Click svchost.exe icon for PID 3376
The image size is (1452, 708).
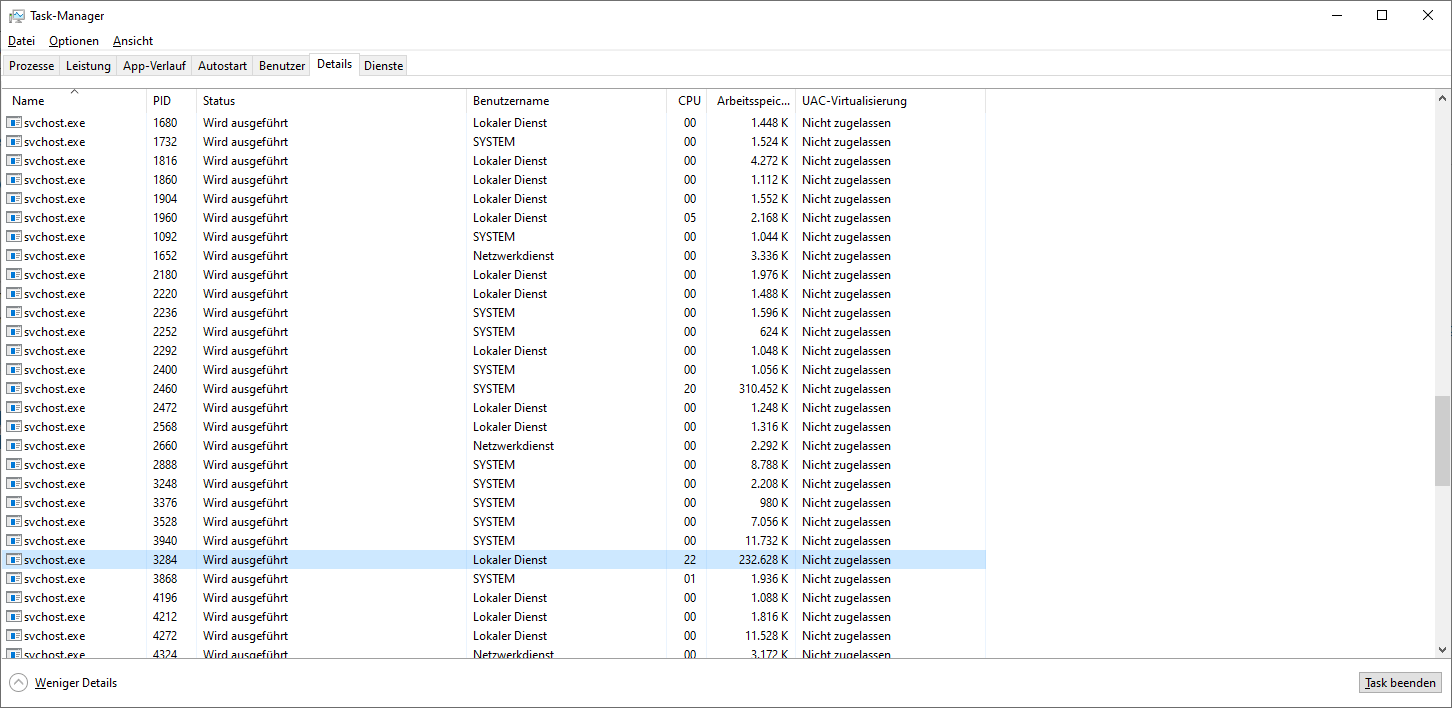click(14, 503)
